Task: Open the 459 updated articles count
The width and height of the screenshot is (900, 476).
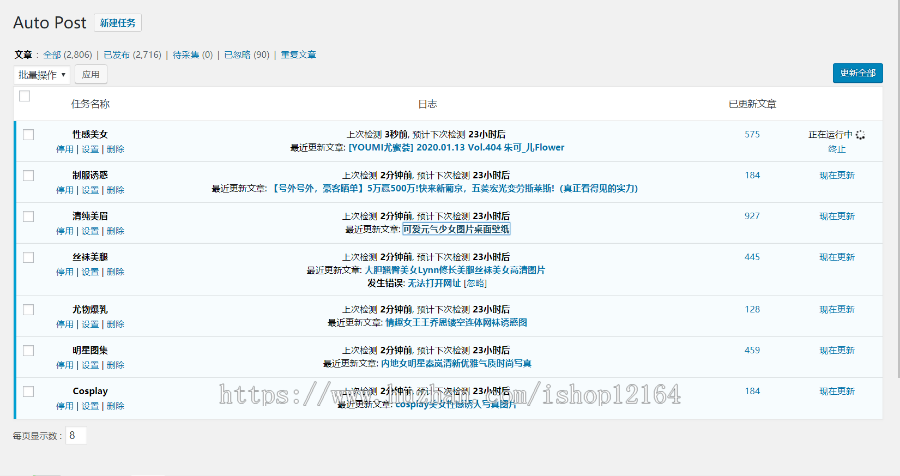Action: [x=752, y=350]
